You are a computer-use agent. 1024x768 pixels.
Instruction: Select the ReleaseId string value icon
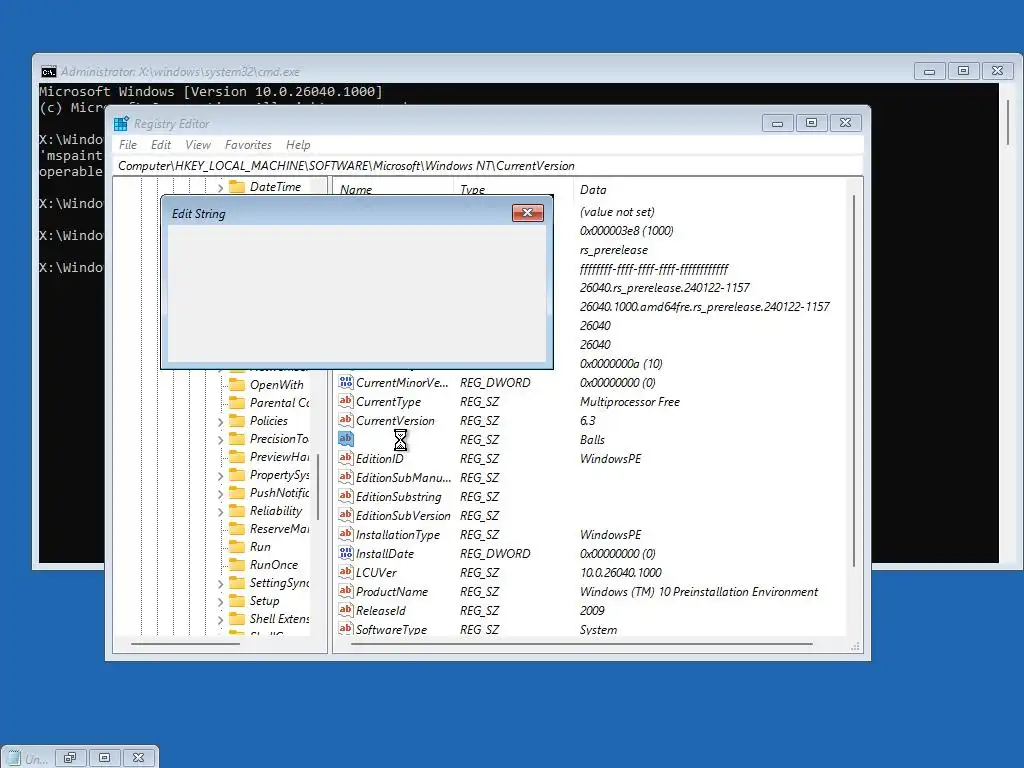[x=345, y=610]
